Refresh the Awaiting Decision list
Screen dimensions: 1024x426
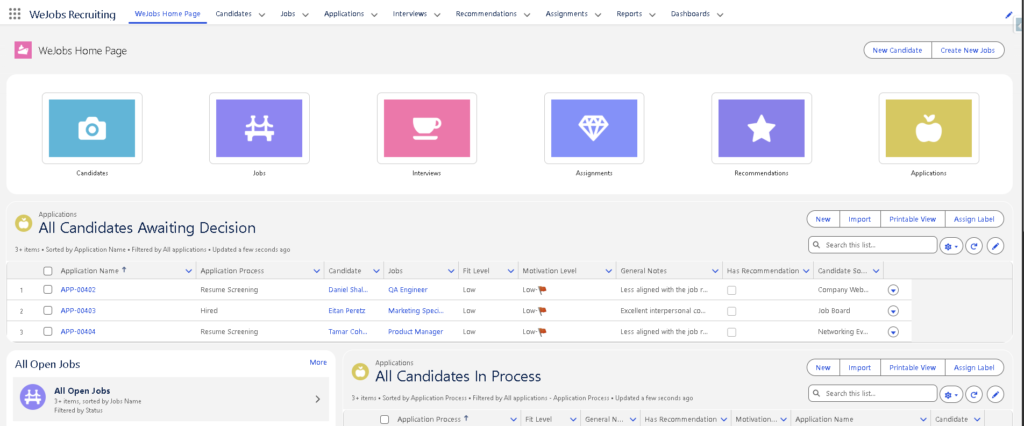click(x=974, y=245)
